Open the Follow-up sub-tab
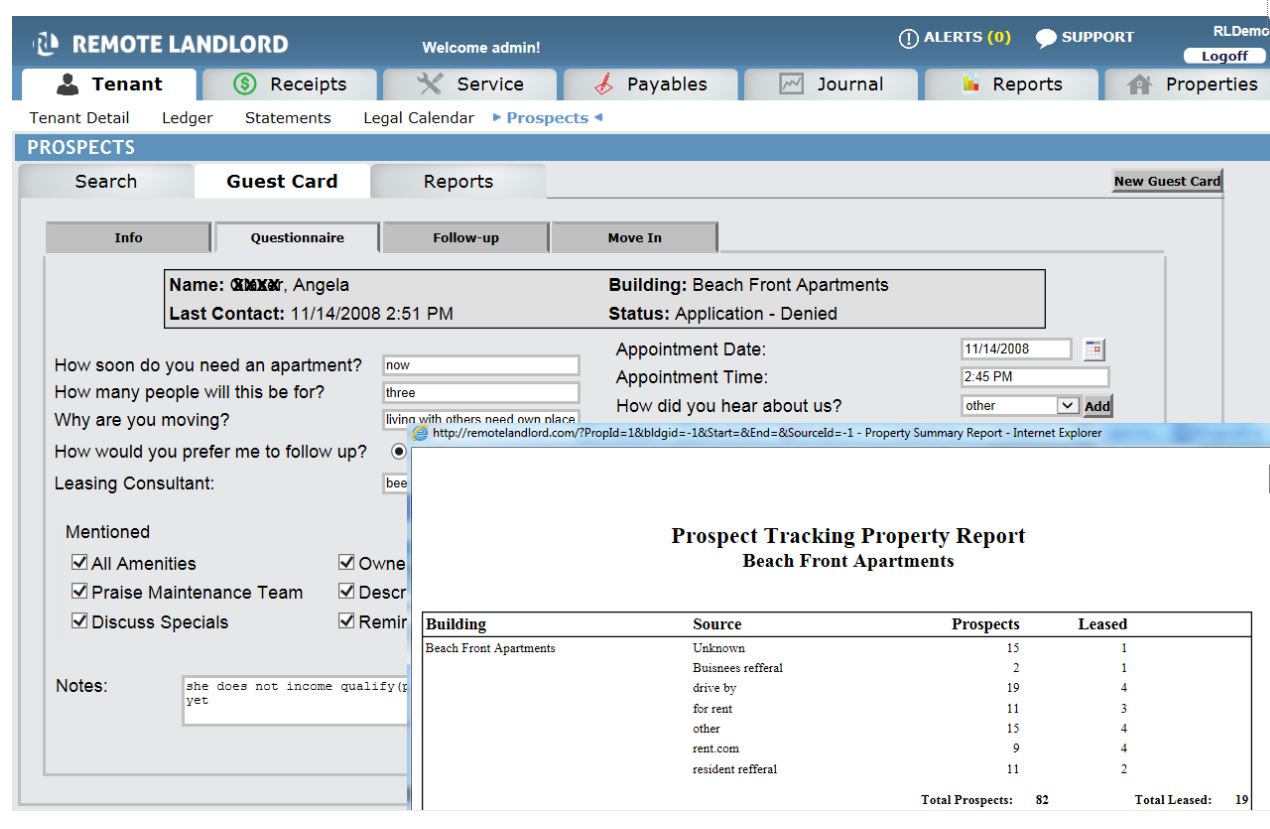This screenshot has width=1270, height=829. 466,238
